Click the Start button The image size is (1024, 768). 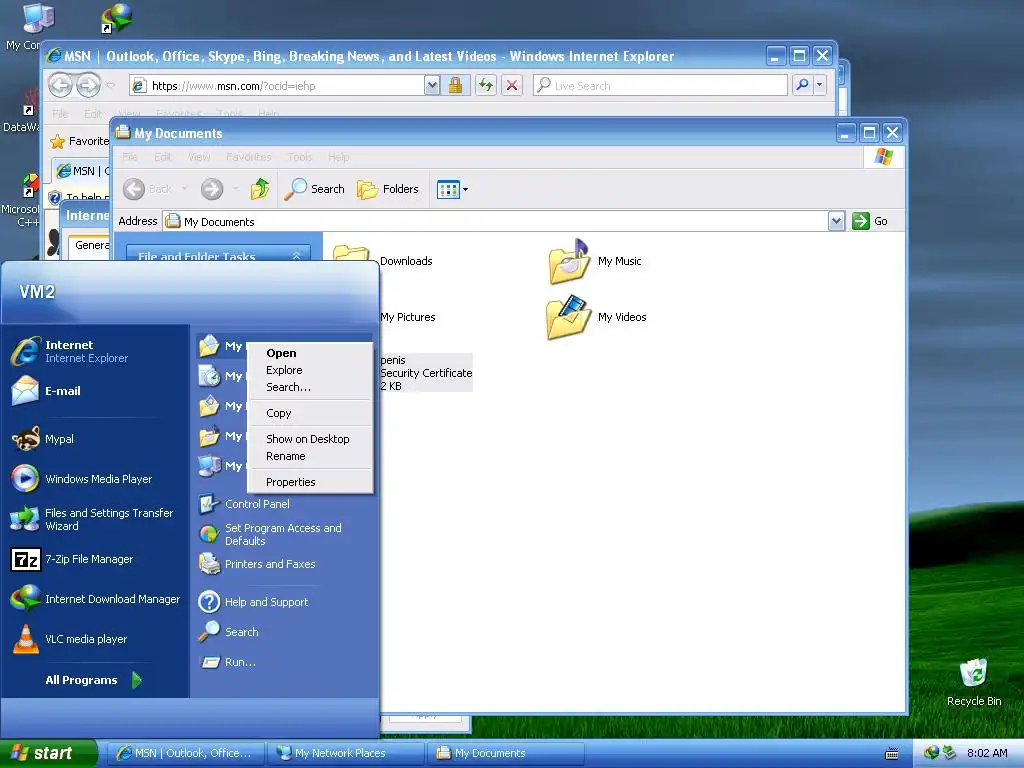click(48, 753)
